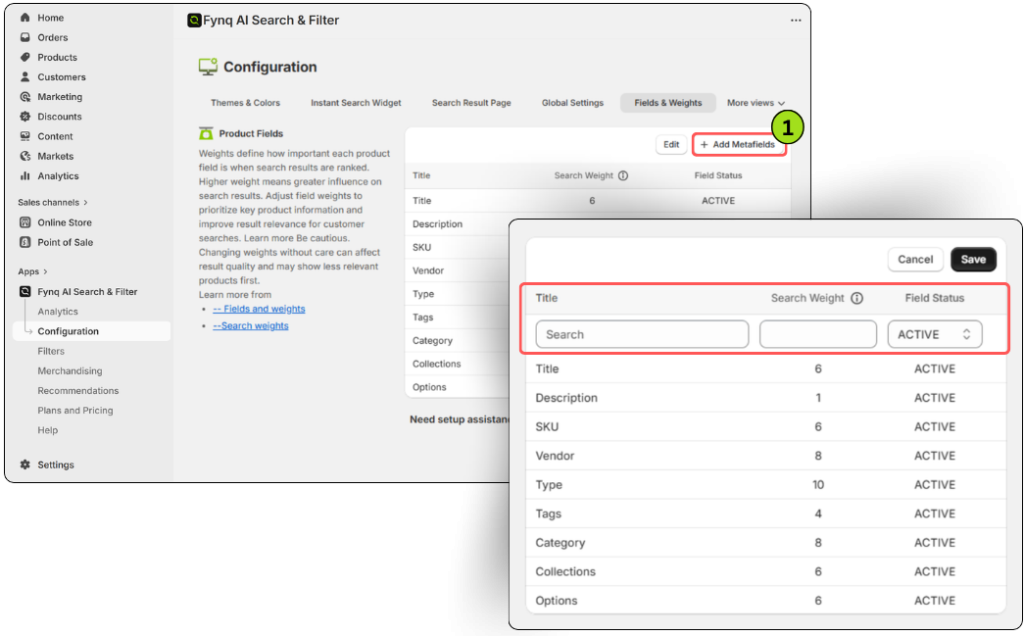
Task: Open Filters submenu item
Action: [x=51, y=351]
